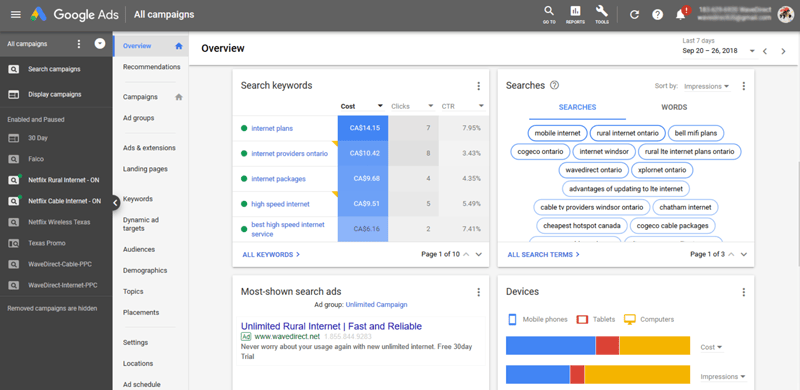
Task: Select the xplornet ontario search chip
Action: [x=662, y=170]
